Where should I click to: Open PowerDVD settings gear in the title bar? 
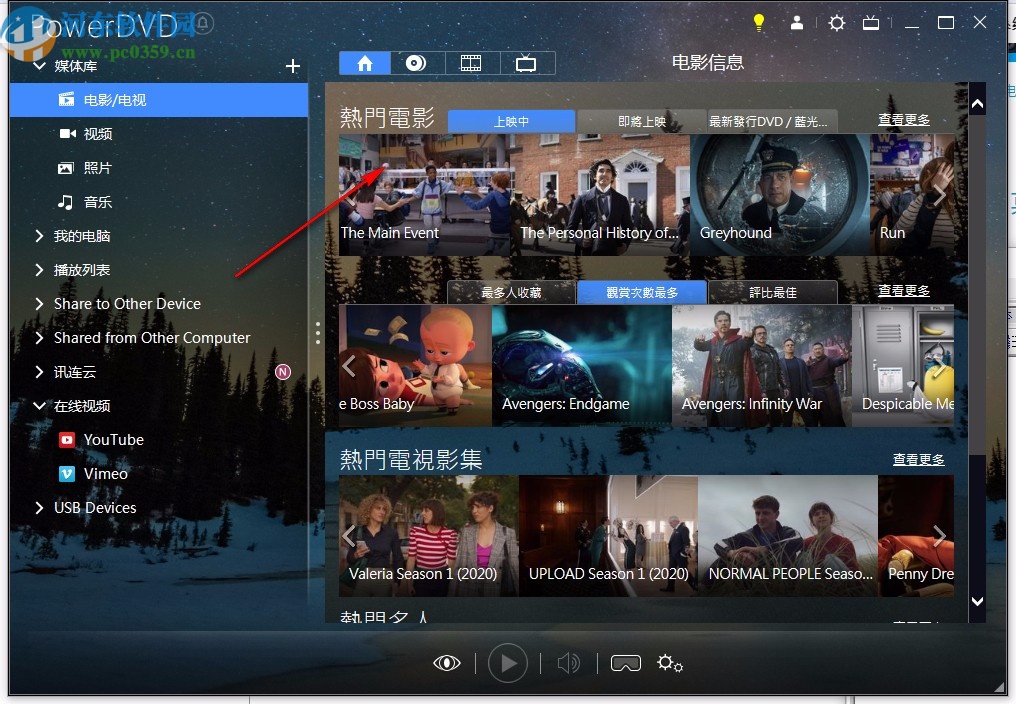(x=836, y=22)
